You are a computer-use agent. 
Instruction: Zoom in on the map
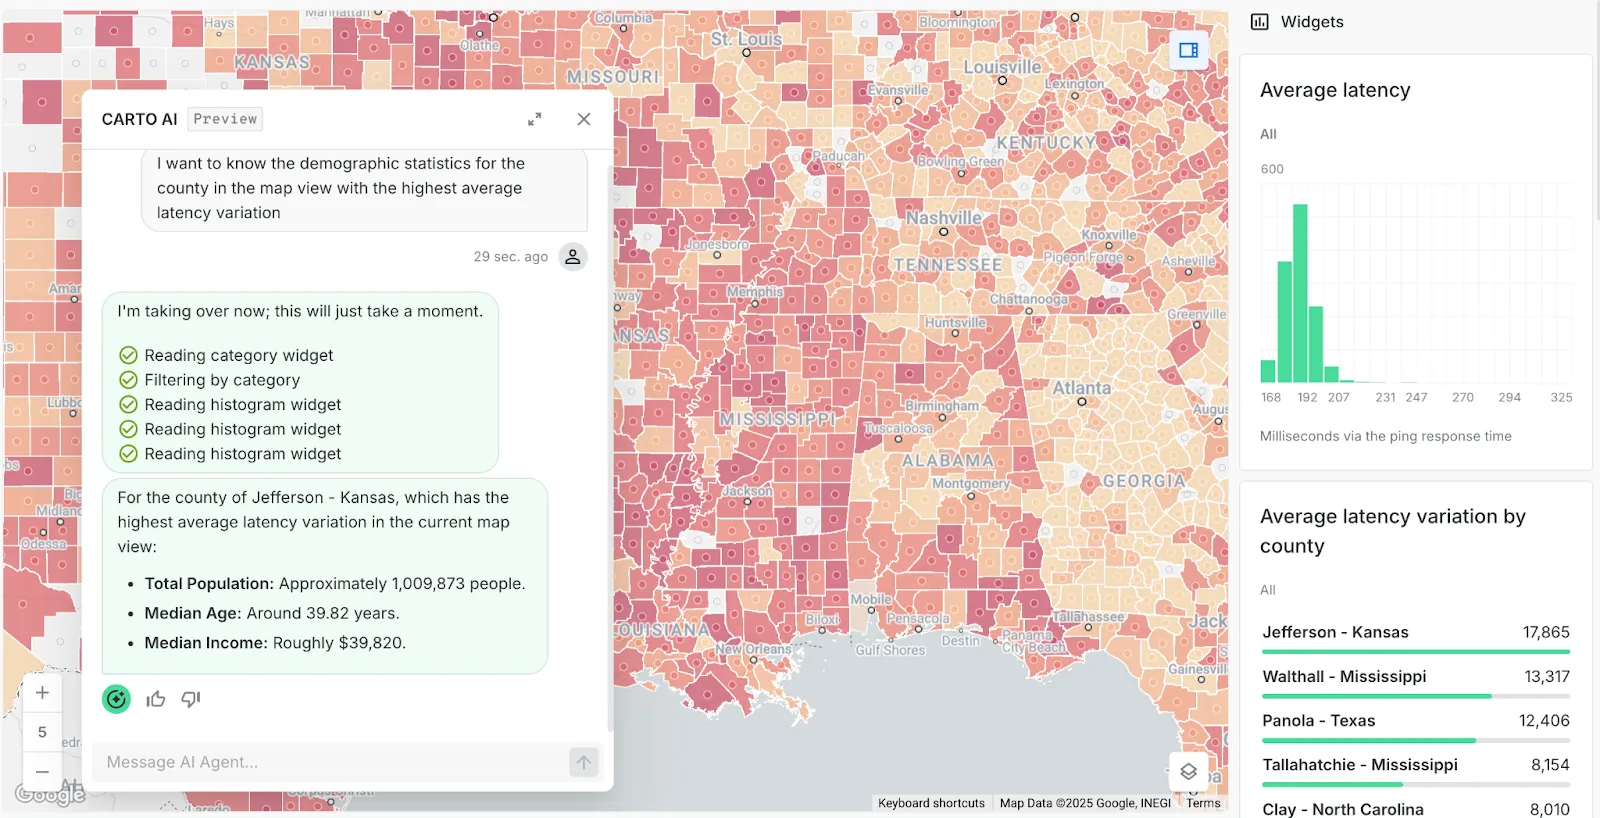(42, 692)
